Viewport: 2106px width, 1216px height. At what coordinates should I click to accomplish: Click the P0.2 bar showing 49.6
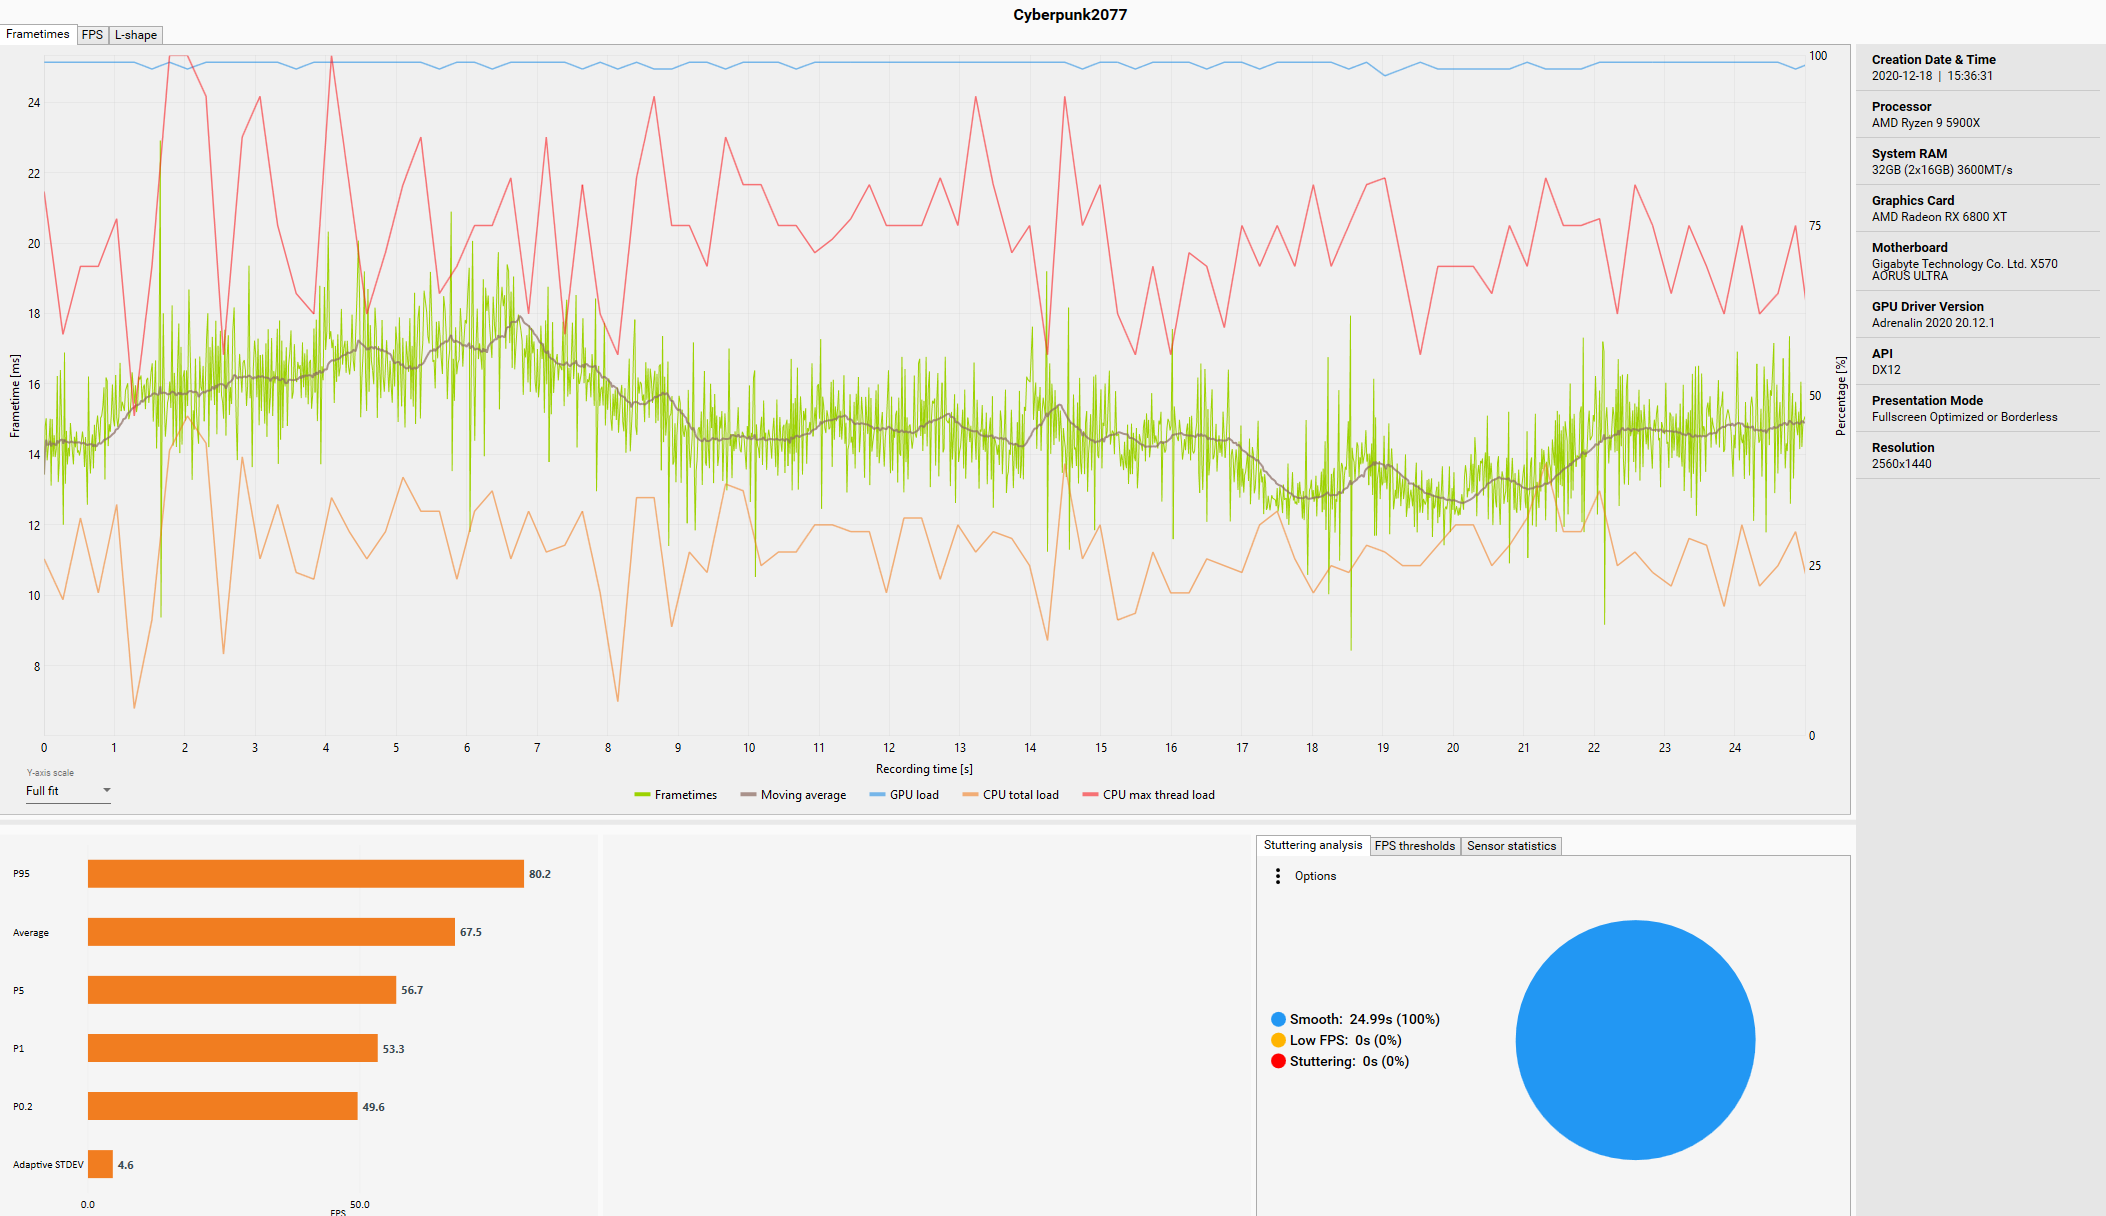pyautogui.click(x=223, y=1106)
